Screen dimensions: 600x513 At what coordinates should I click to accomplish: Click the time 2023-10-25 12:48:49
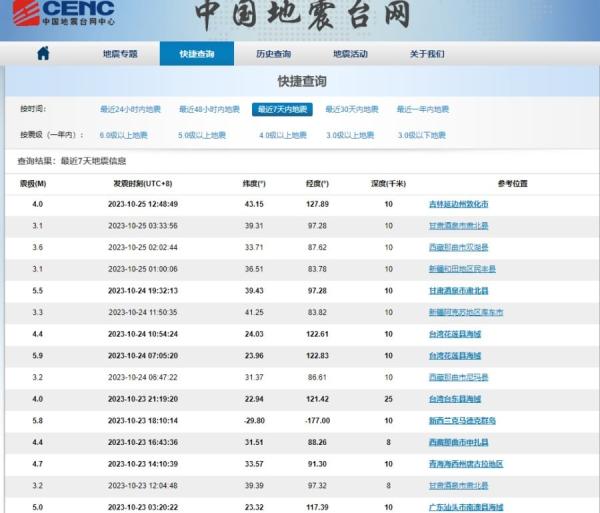(x=143, y=204)
